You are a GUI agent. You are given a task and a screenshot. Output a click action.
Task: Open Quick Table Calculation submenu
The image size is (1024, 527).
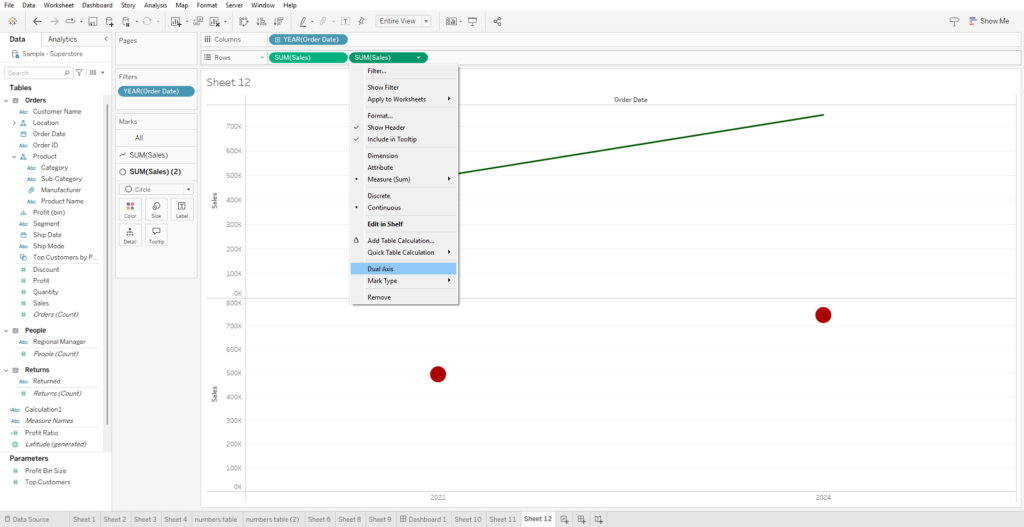coord(404,252)
